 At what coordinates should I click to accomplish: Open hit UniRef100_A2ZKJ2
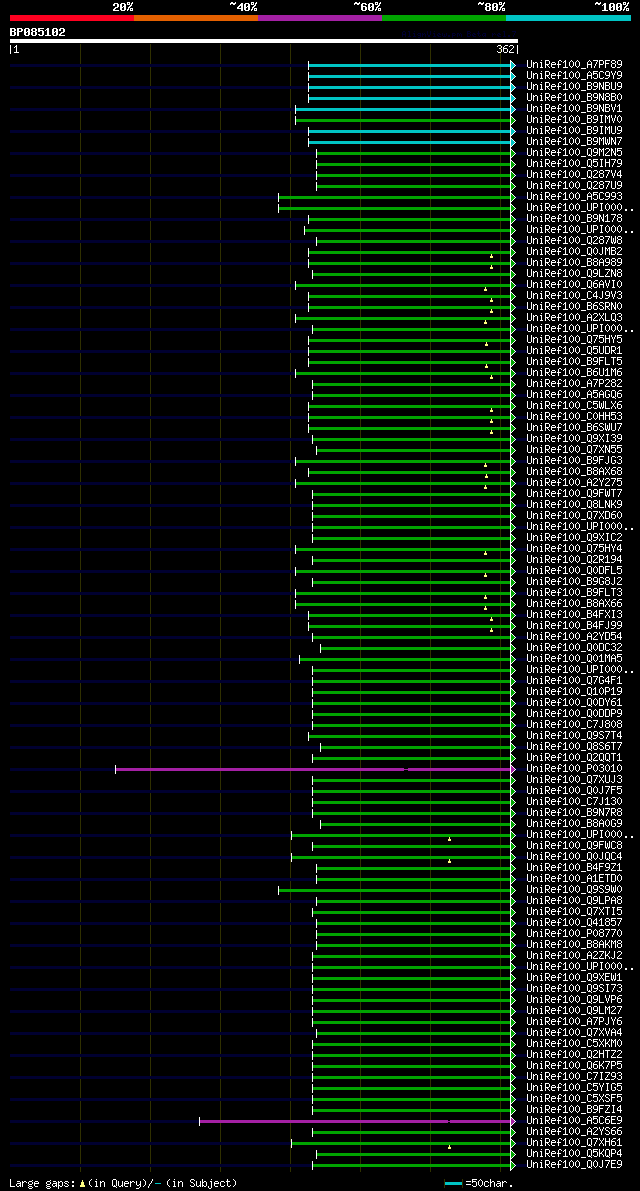574,956
